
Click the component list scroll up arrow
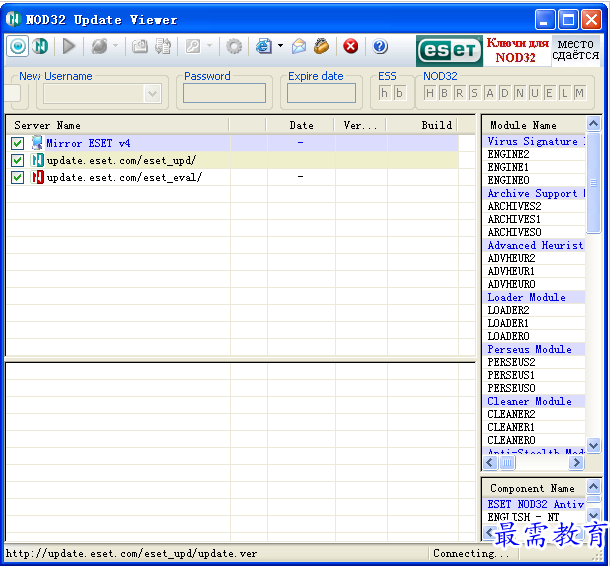pyautogui.click(x=593, y=487)
